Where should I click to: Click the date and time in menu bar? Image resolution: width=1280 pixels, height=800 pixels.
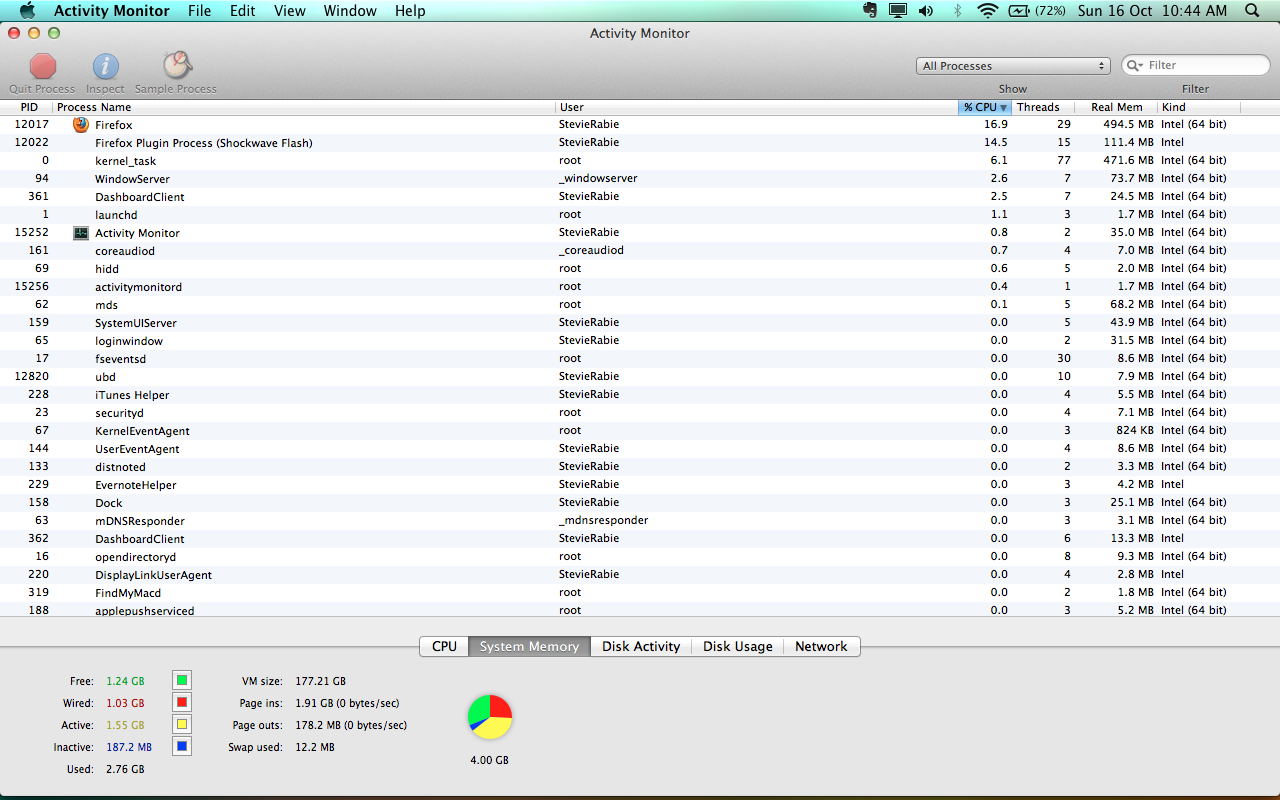(1150, 11)
